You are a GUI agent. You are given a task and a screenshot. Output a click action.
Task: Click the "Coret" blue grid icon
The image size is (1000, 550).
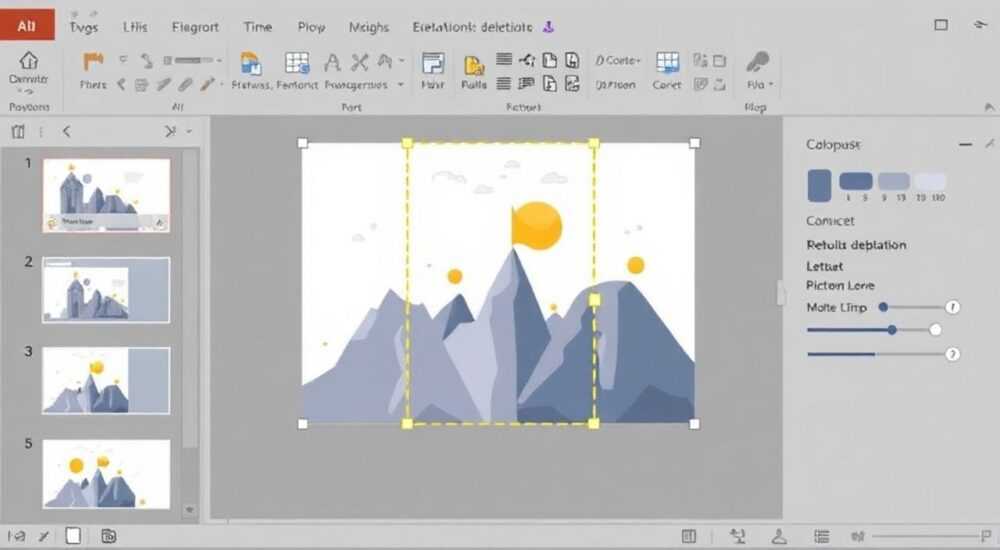coord(667,63)
